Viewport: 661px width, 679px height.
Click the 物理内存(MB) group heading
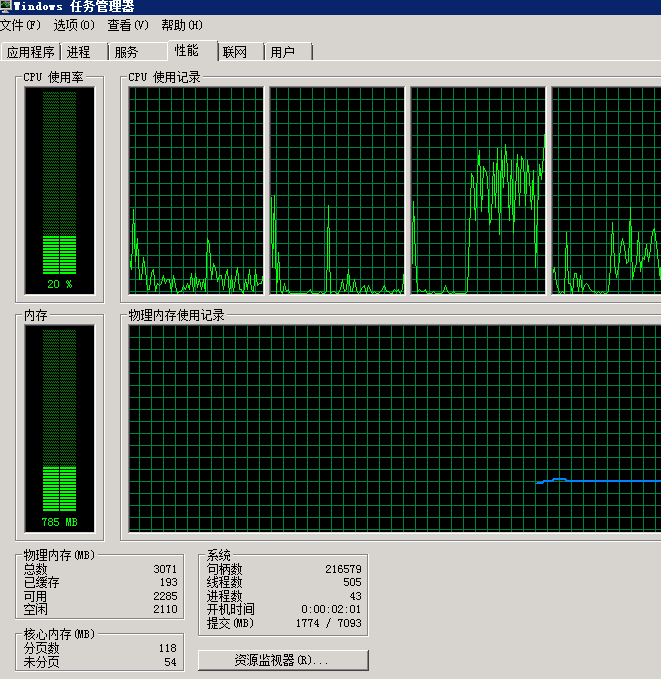(59, 555)
